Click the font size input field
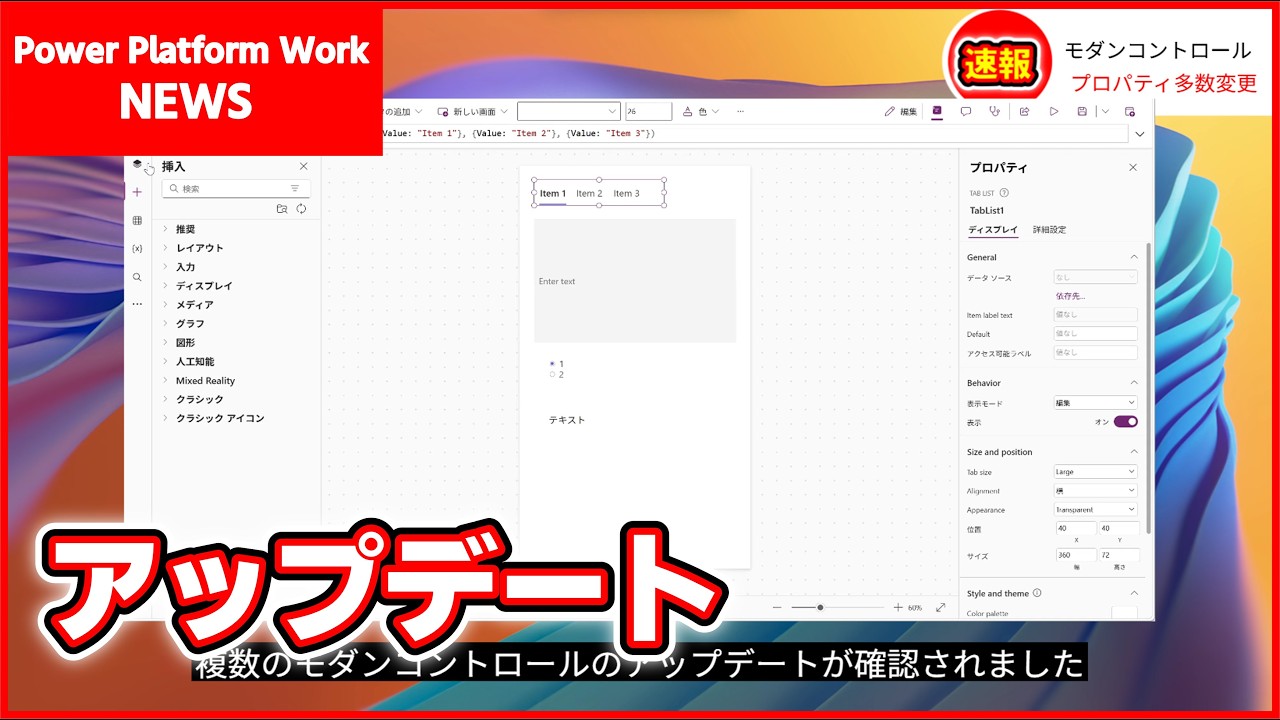The height and width of the screenshot is (720, 1280). click(x=648, y=112)
